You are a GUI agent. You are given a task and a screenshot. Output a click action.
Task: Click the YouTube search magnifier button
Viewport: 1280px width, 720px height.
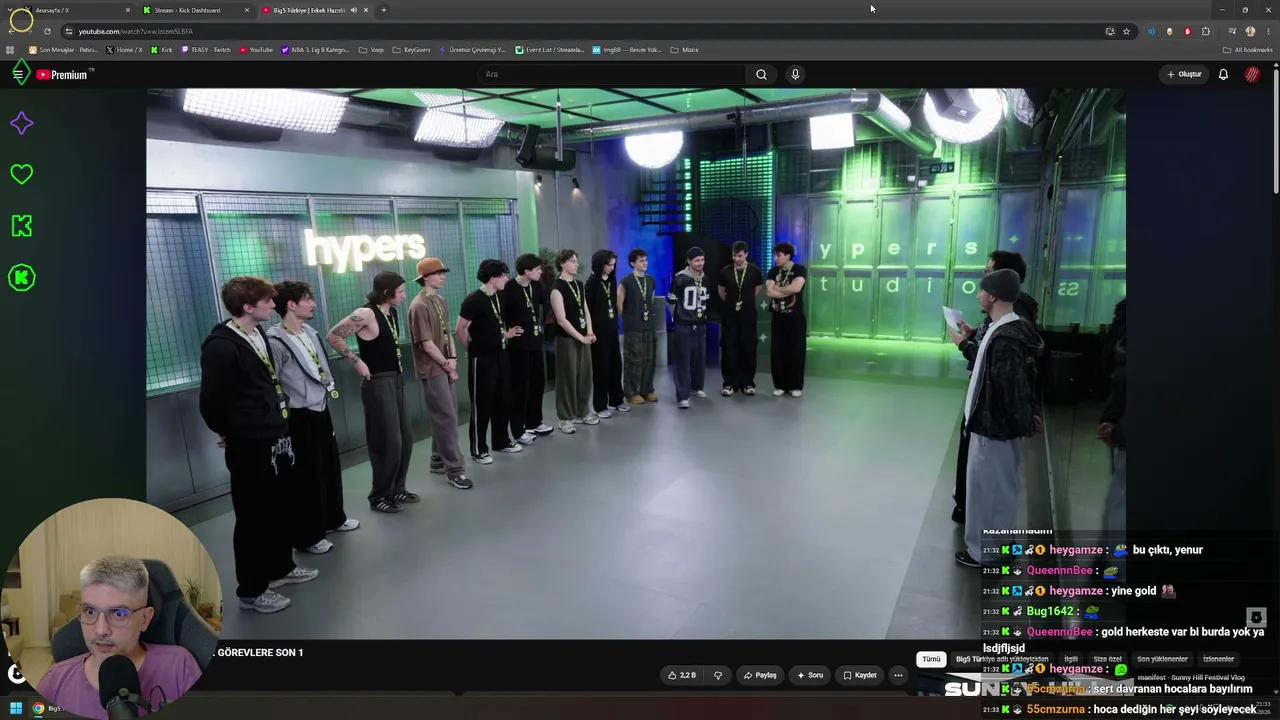761,74
